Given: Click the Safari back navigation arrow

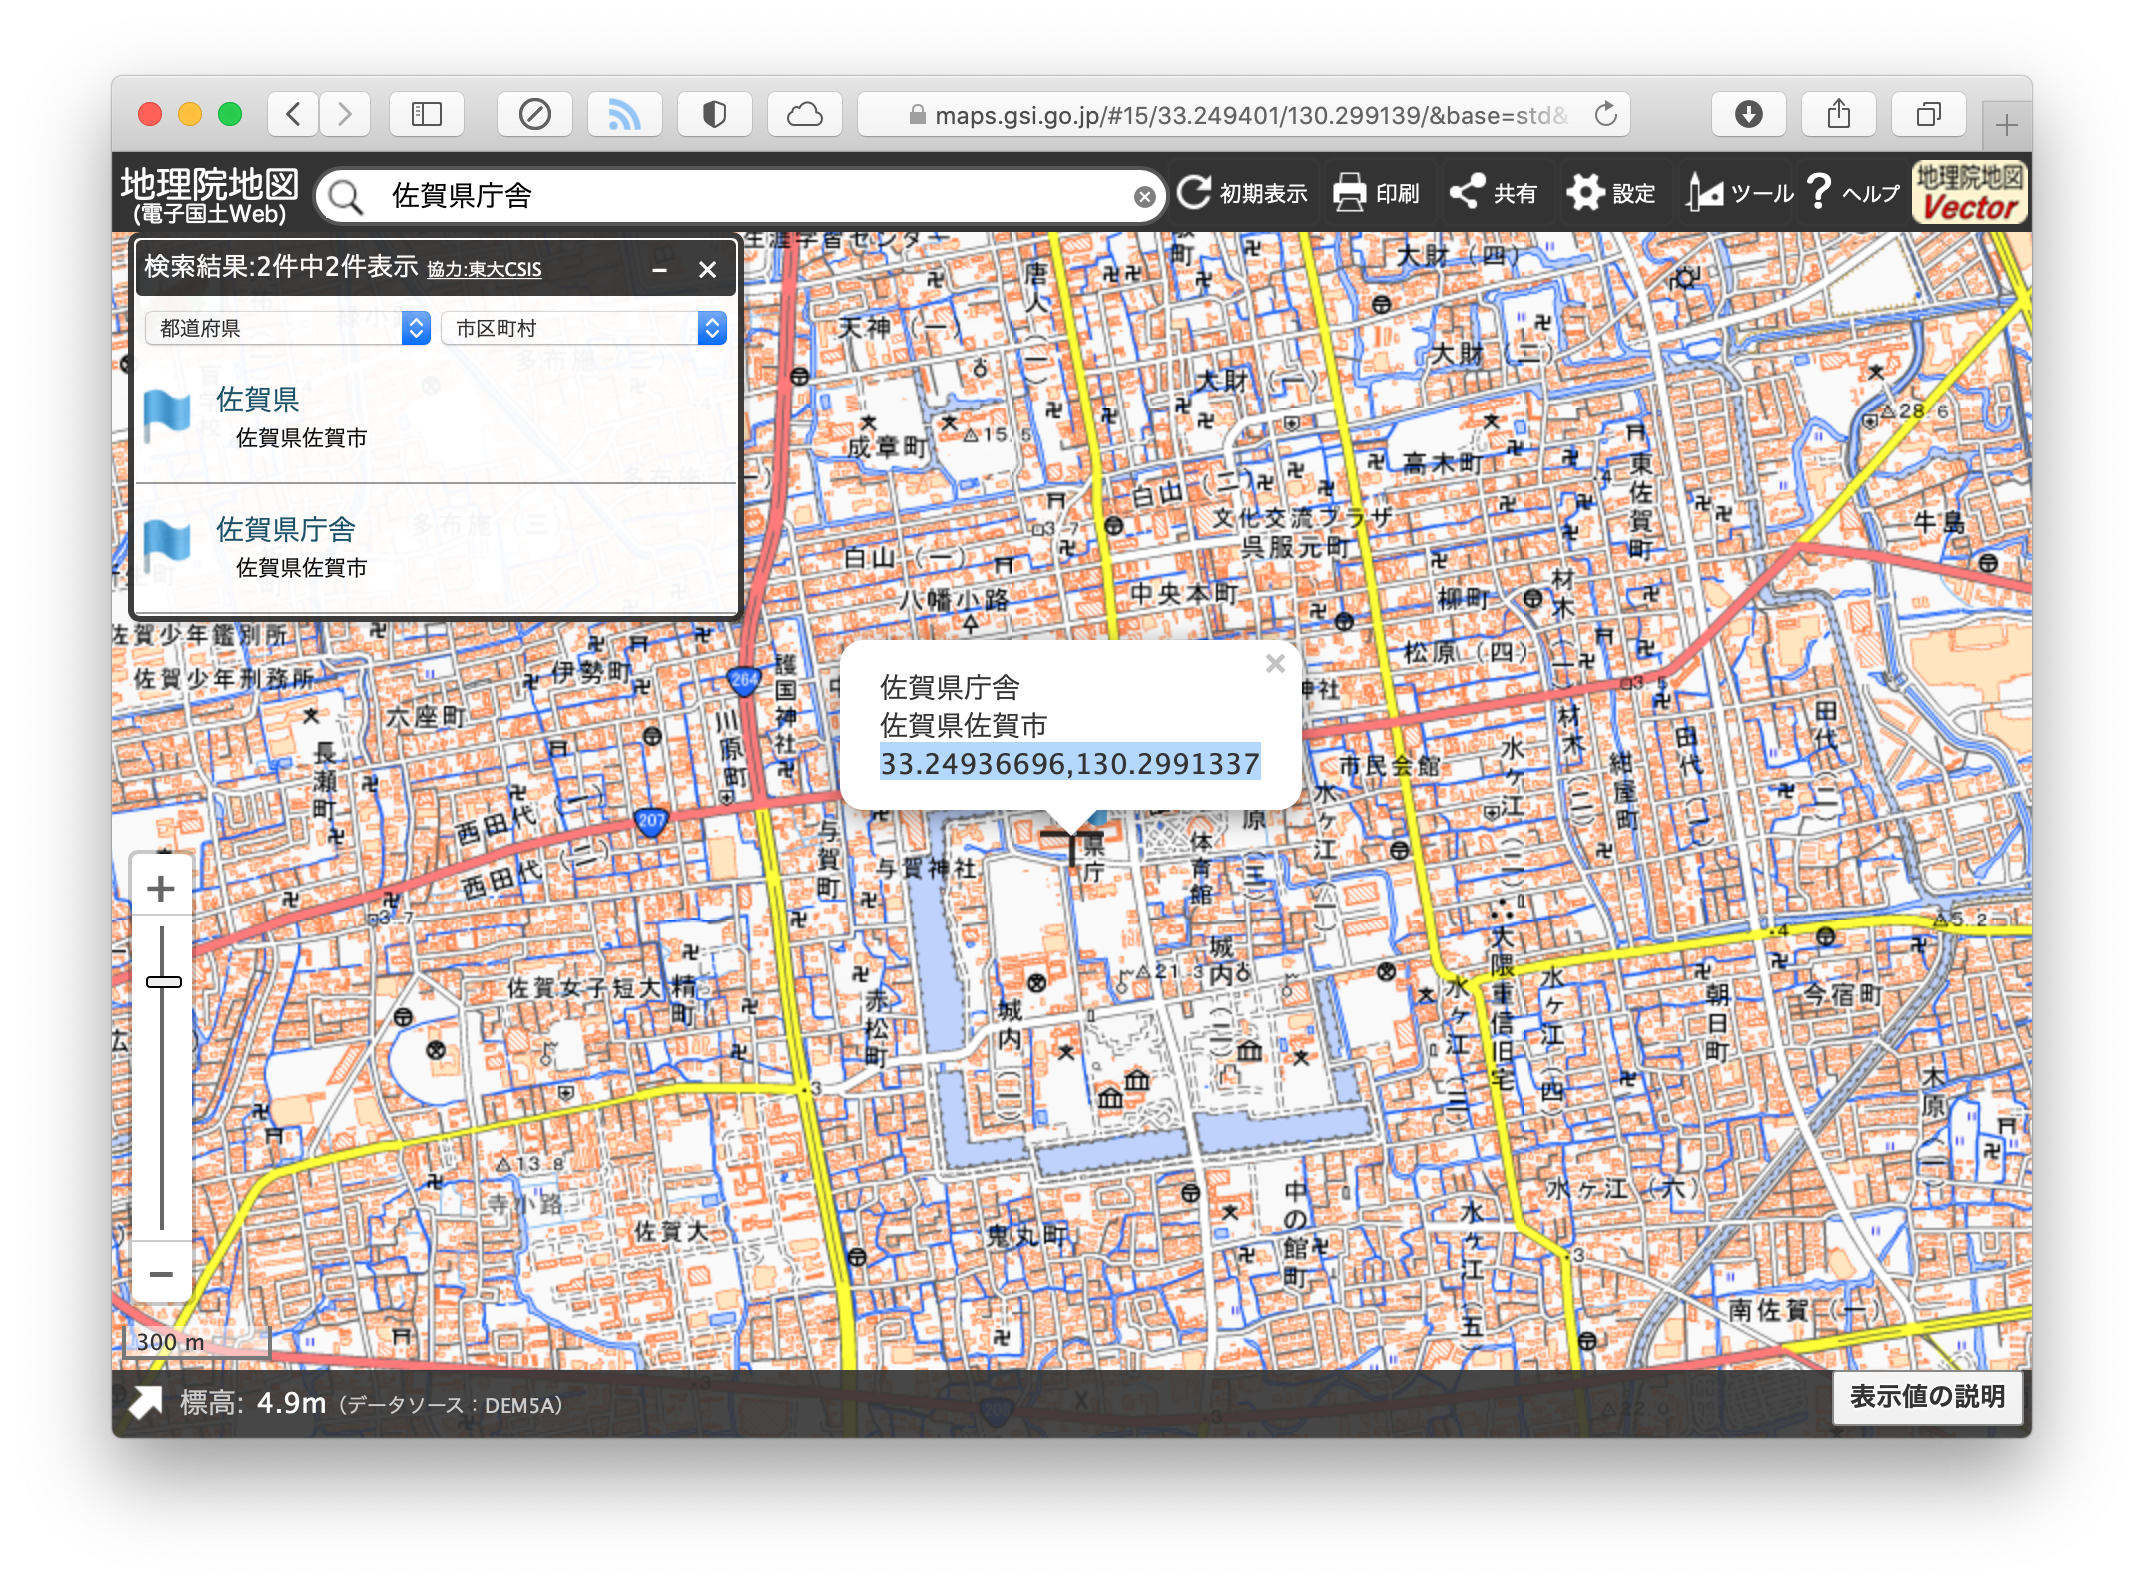Looking at the screenshot, I should pos(293,114).
